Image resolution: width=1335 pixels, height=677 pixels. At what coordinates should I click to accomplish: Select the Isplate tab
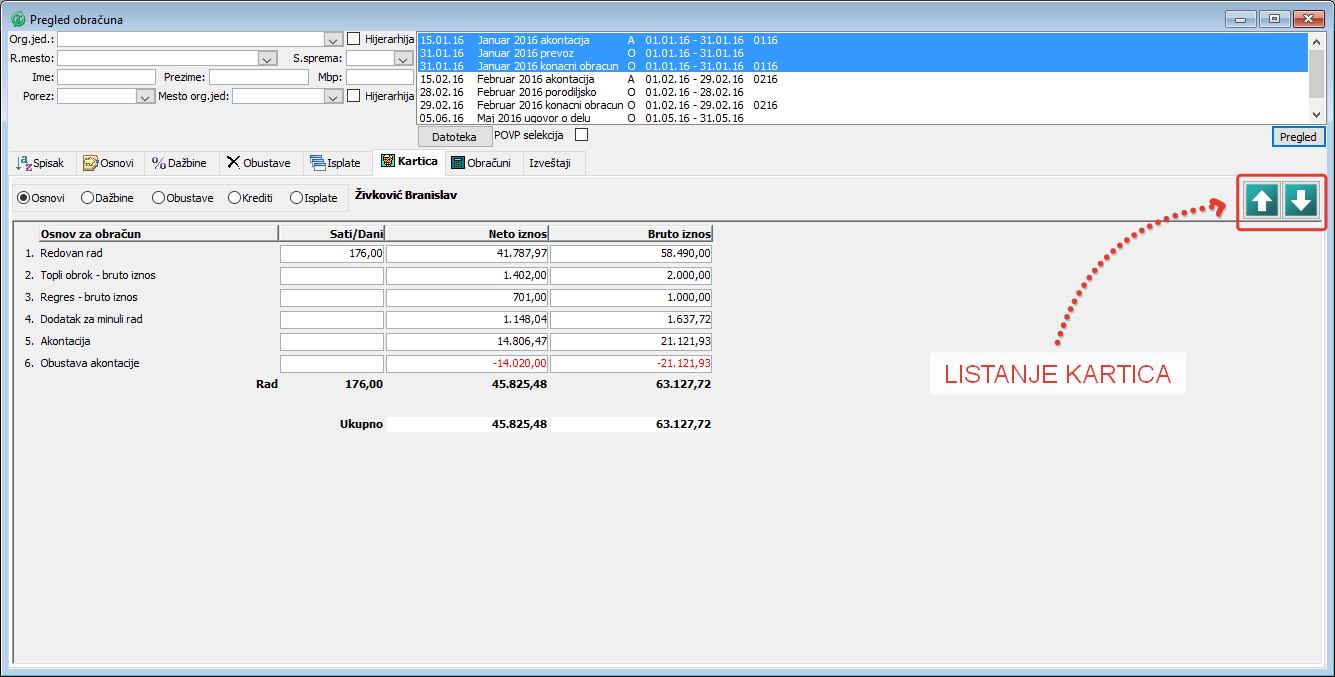click(x=335, y=163)
